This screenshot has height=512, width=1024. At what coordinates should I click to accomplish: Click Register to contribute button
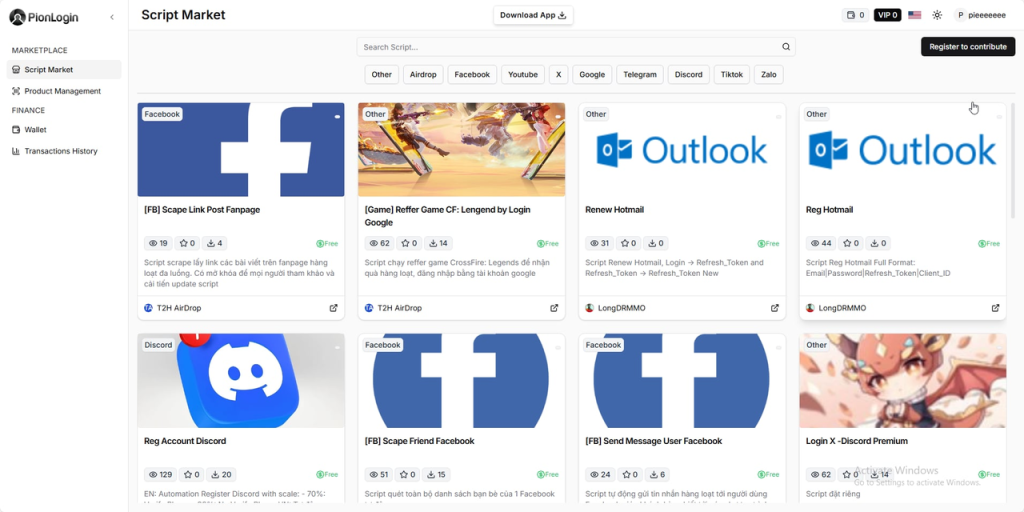967,47
